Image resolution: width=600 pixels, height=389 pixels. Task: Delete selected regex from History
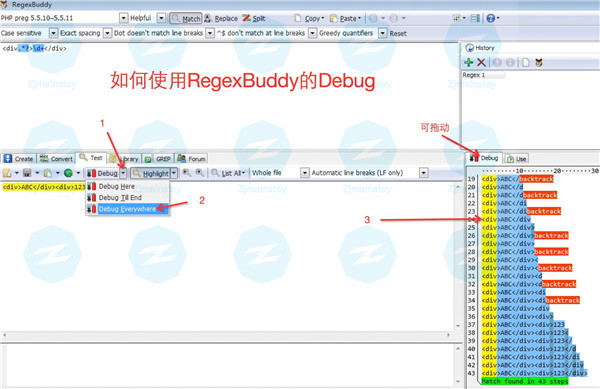481,62
